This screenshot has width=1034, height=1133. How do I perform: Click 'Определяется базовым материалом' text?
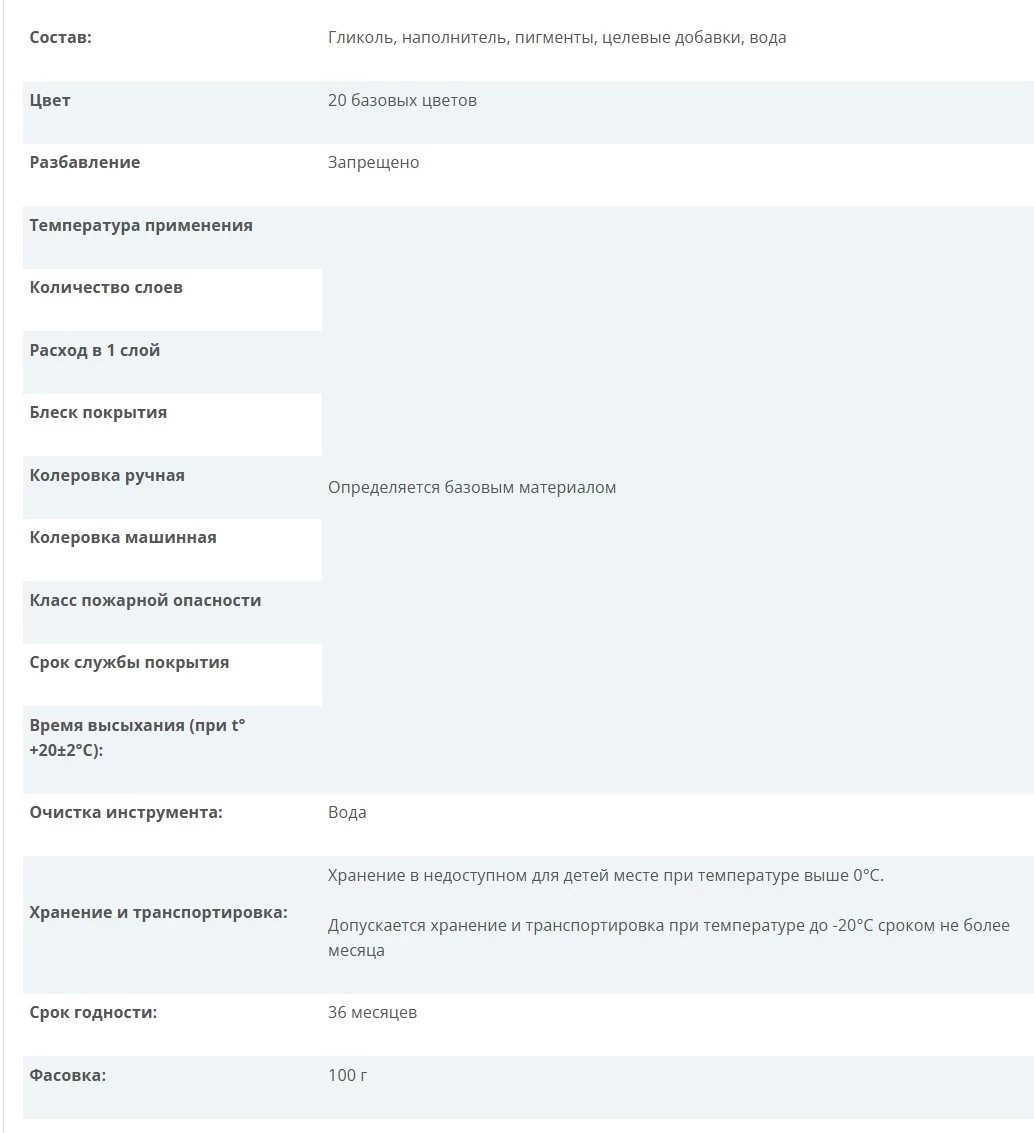click(x=472, y=488)
